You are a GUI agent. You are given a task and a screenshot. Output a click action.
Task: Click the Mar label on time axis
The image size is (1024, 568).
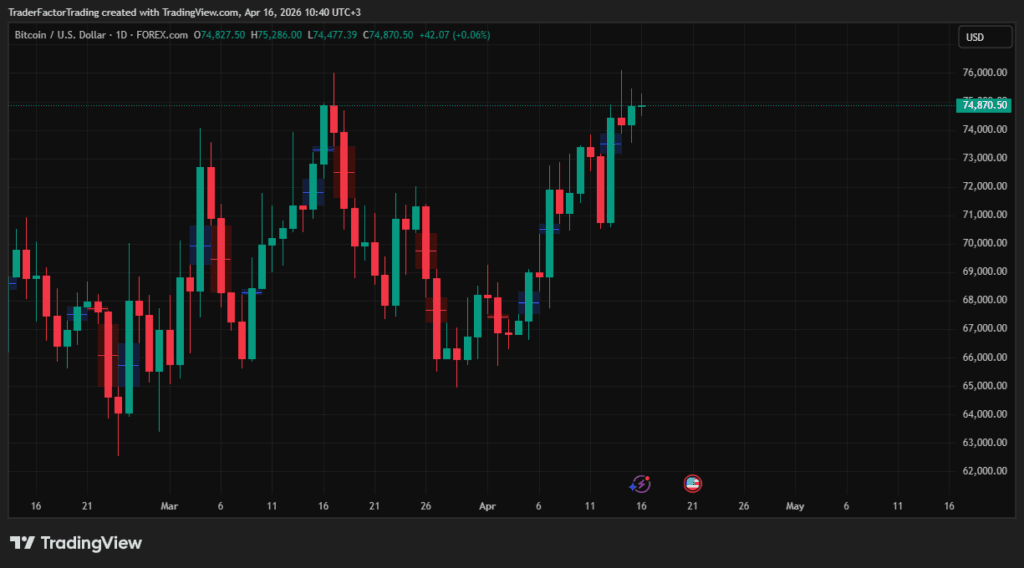tap(168, 507)
